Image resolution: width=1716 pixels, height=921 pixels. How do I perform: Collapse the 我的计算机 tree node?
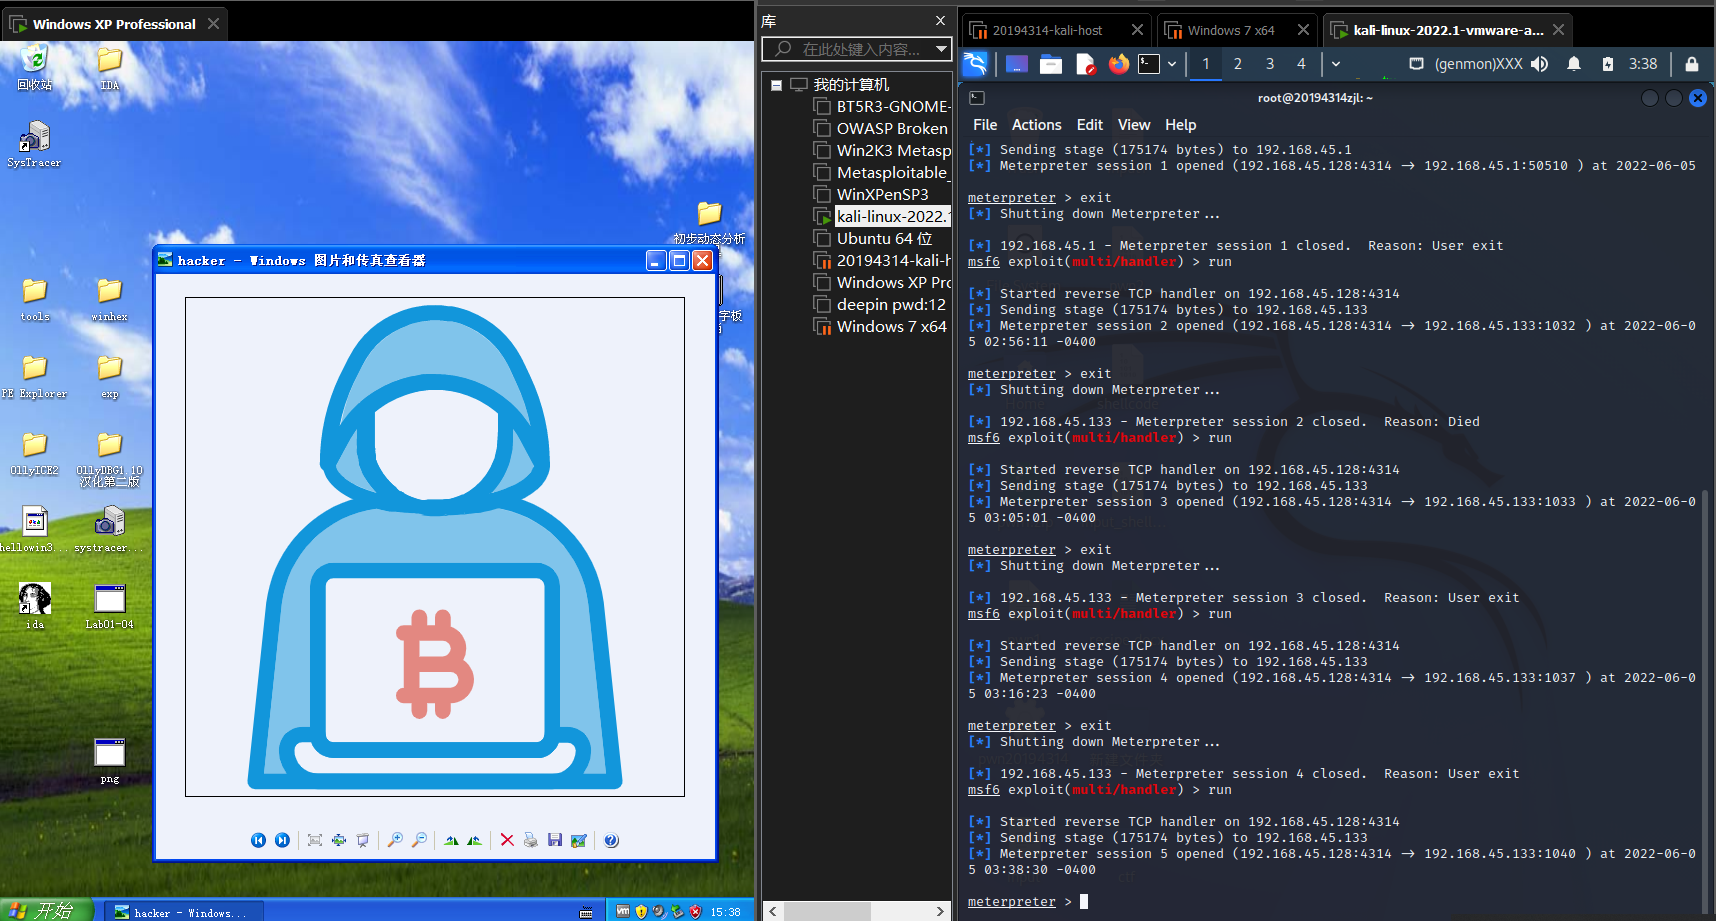click(776, 85)
